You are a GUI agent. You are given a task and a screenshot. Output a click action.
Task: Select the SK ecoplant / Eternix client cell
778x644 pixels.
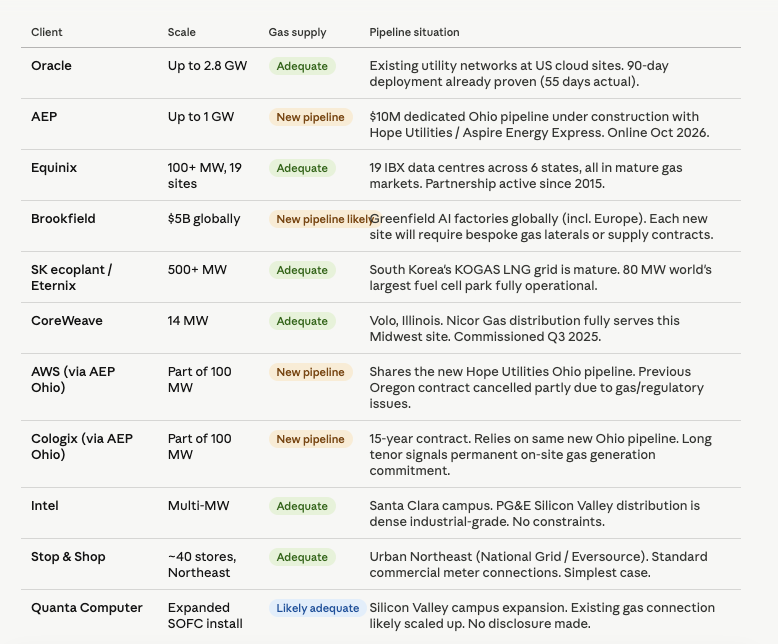(71, 277)
